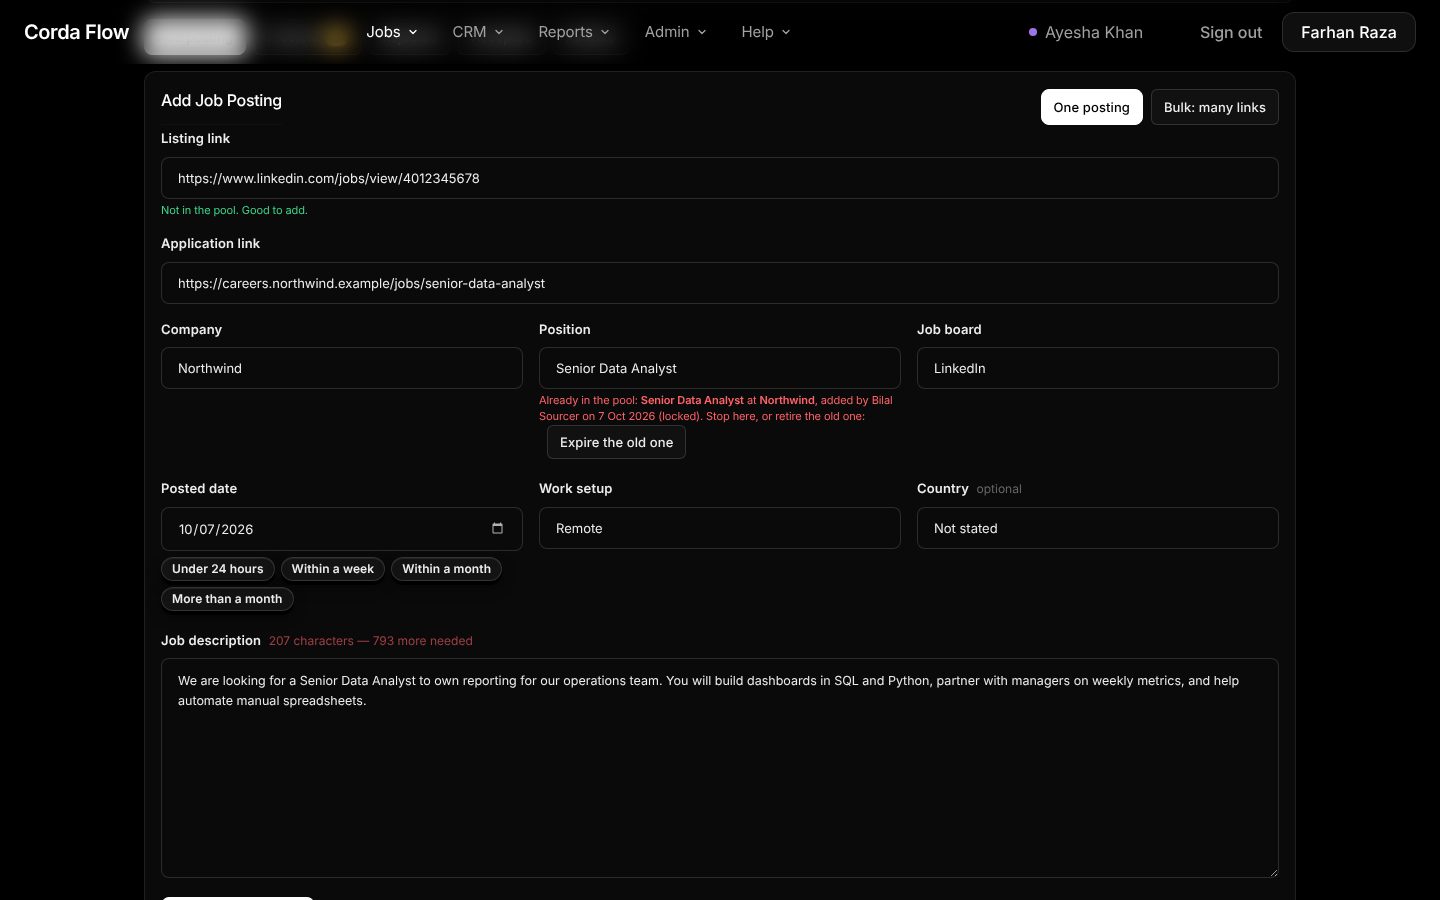Focus the Listing link field
Image resolution: width=1440 pixels, height=900 pixels.
pos(719,178)
